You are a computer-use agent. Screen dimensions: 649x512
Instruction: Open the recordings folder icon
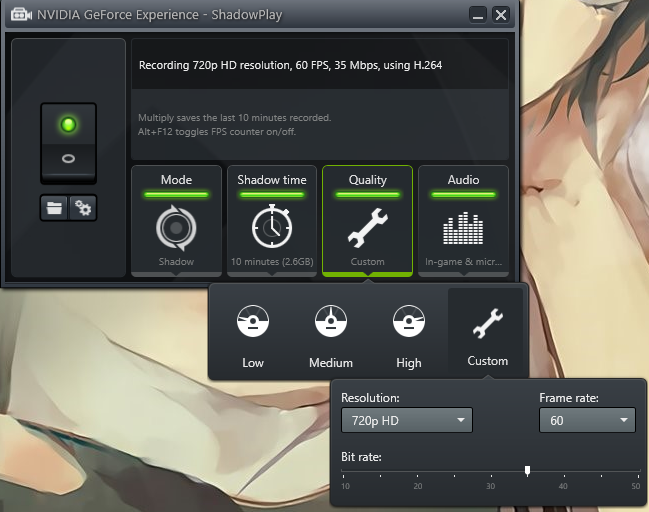pos(54,207)
